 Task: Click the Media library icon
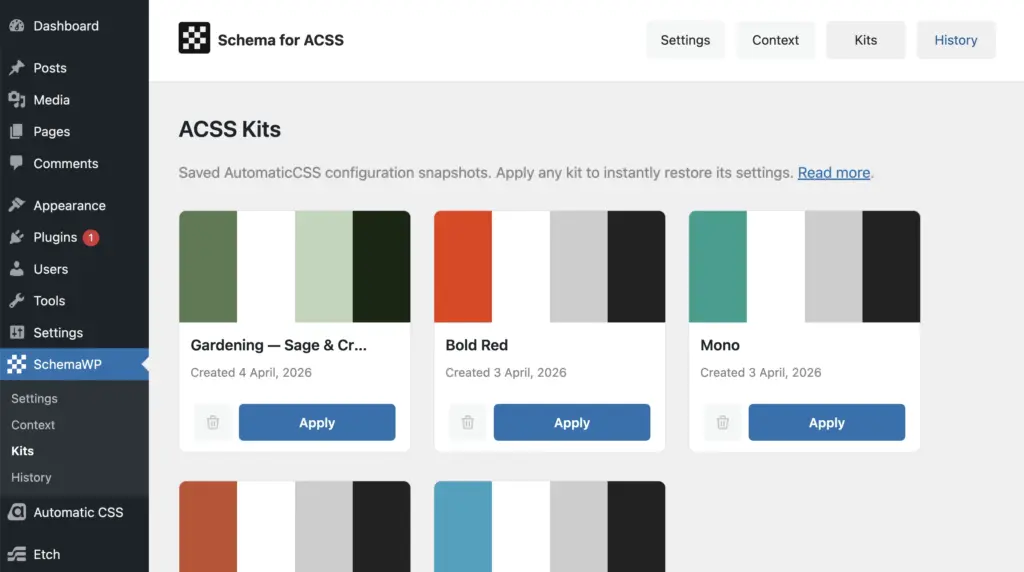point(17,100)
